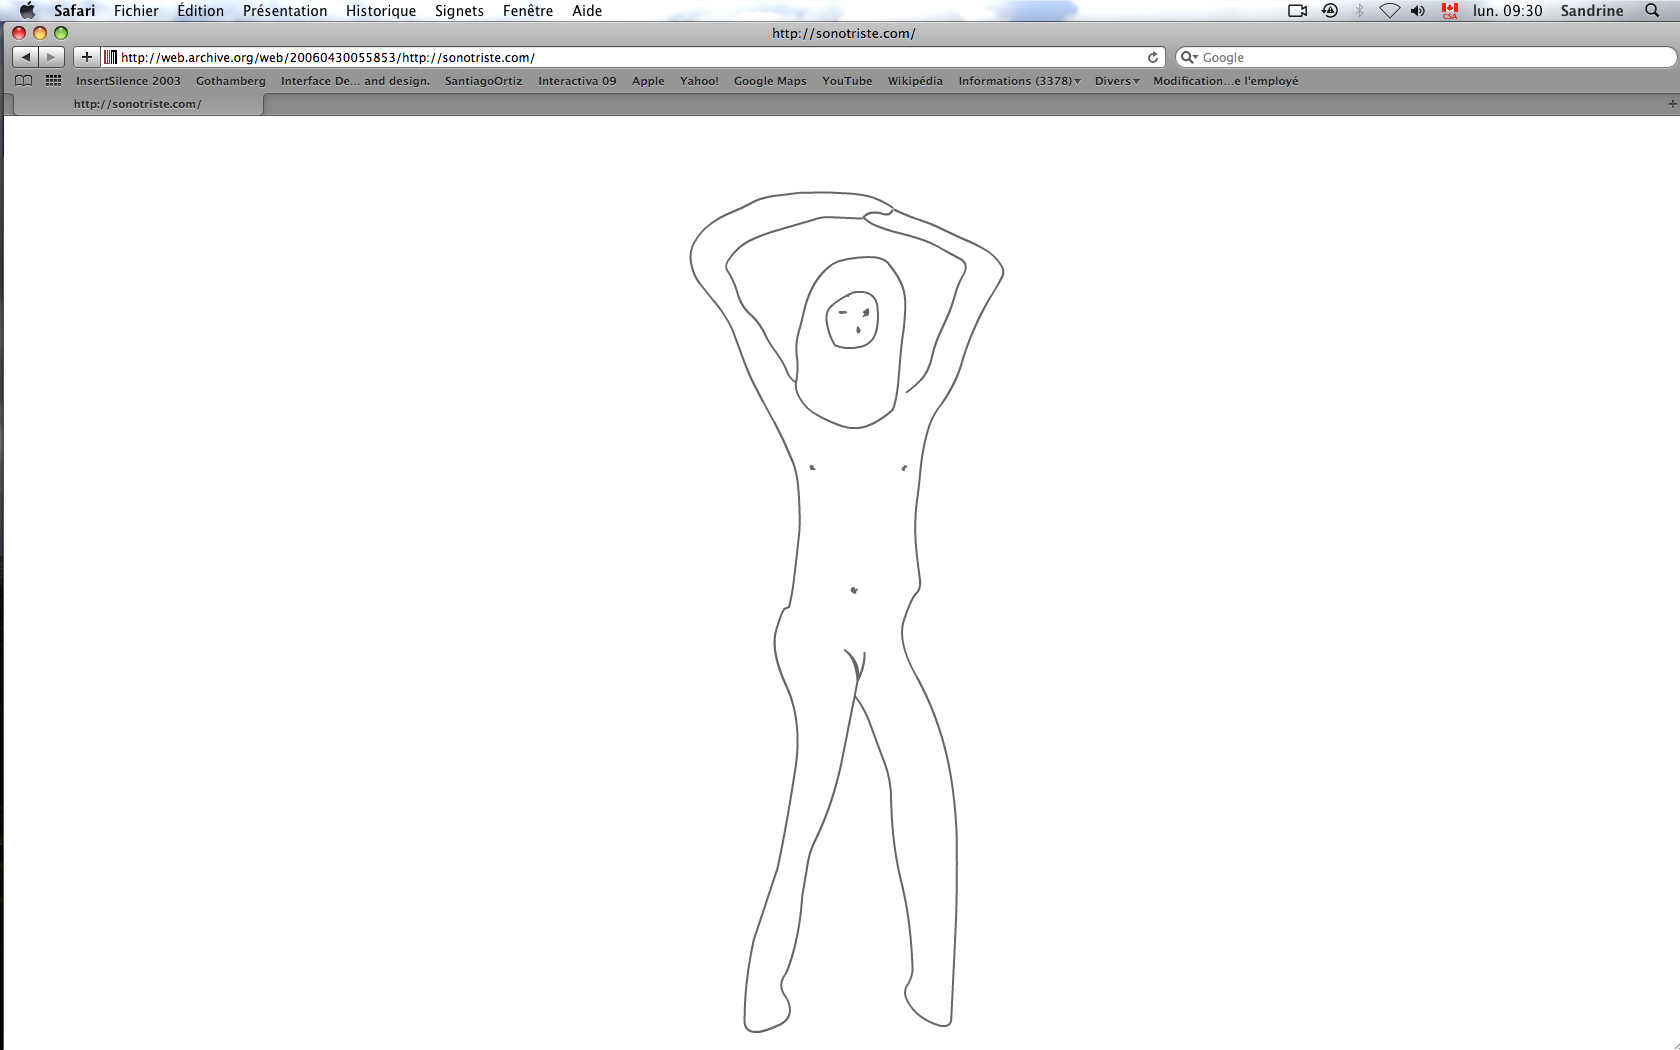
Task: Open the Historique menu
Action: click(x=381, y=11)
